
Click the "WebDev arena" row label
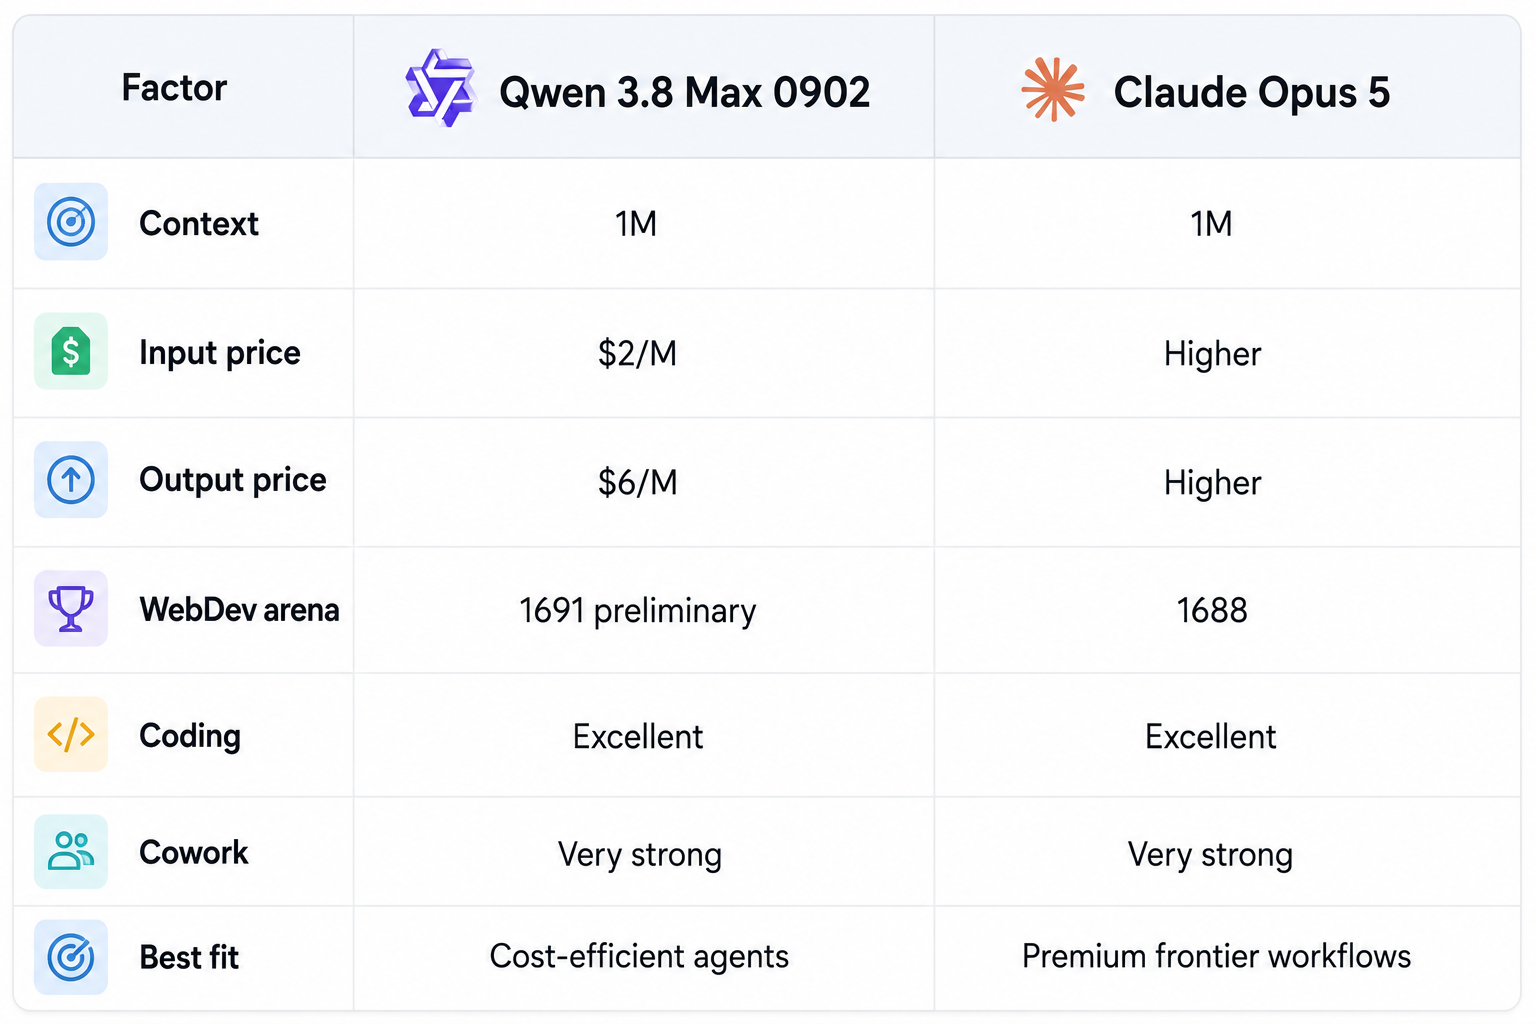coord(240,609)
